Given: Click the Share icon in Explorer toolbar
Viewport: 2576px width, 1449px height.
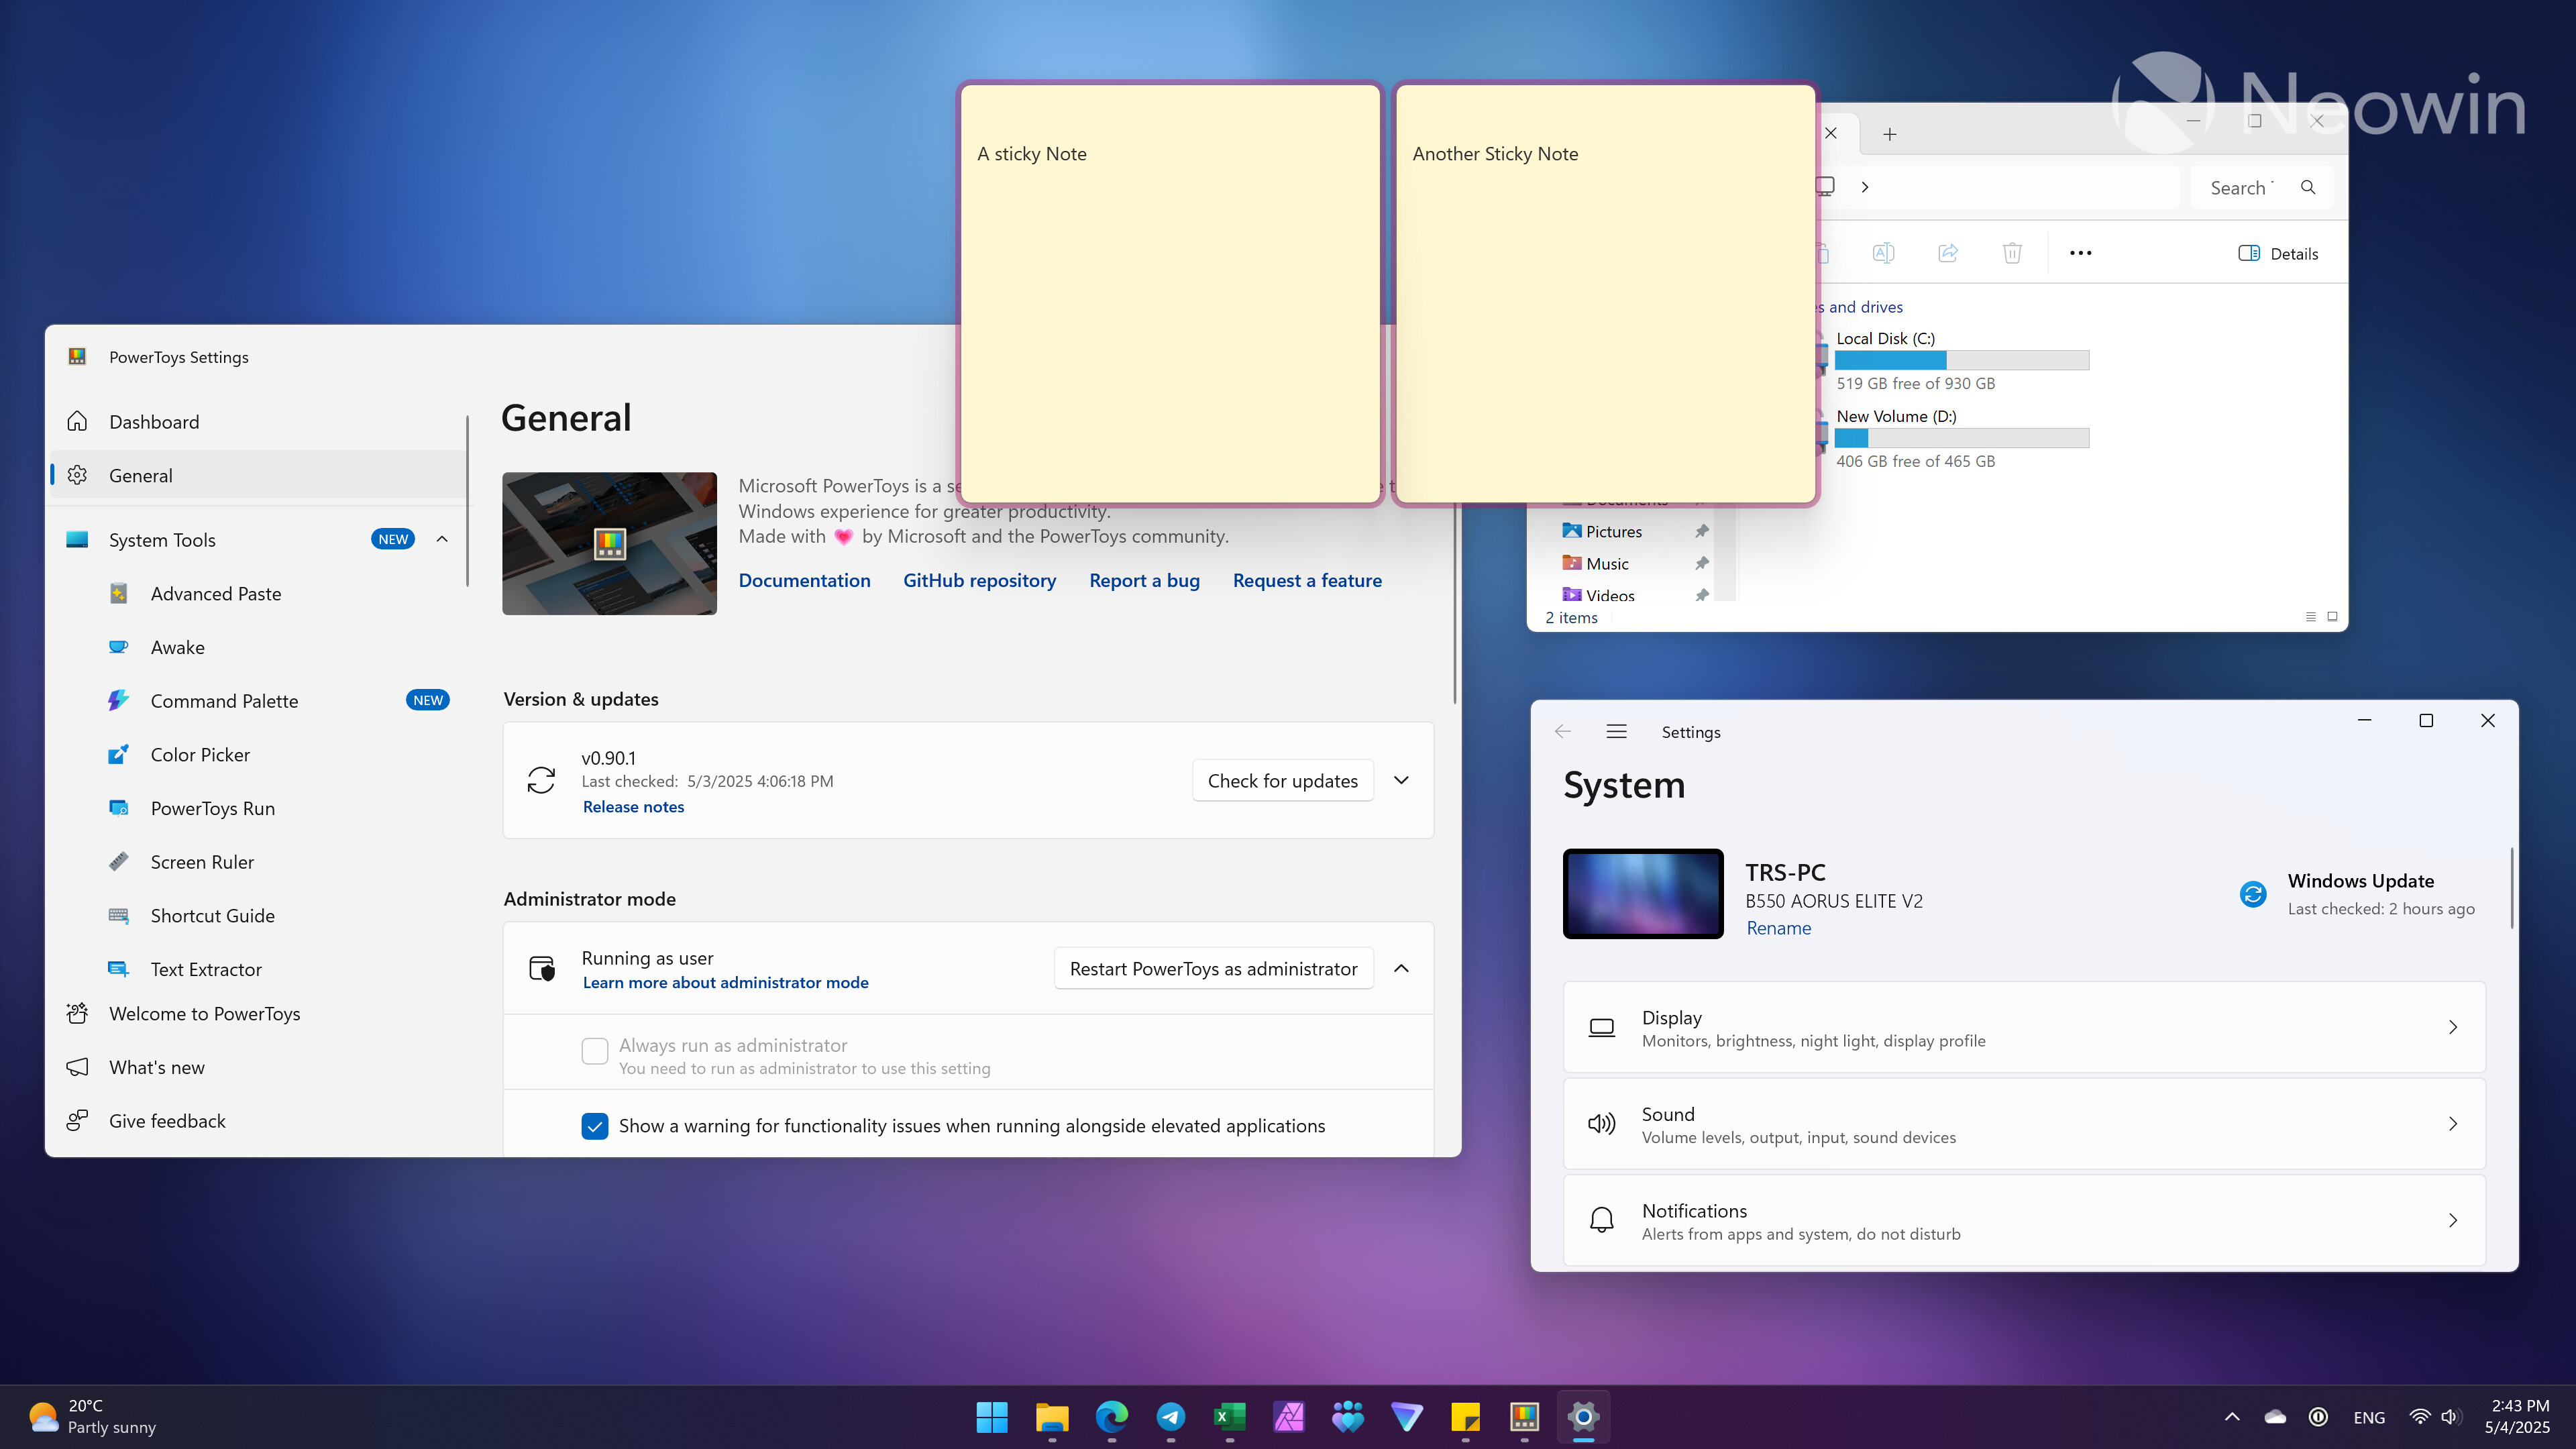Looking at the screenshot, I should [1948, 253].
